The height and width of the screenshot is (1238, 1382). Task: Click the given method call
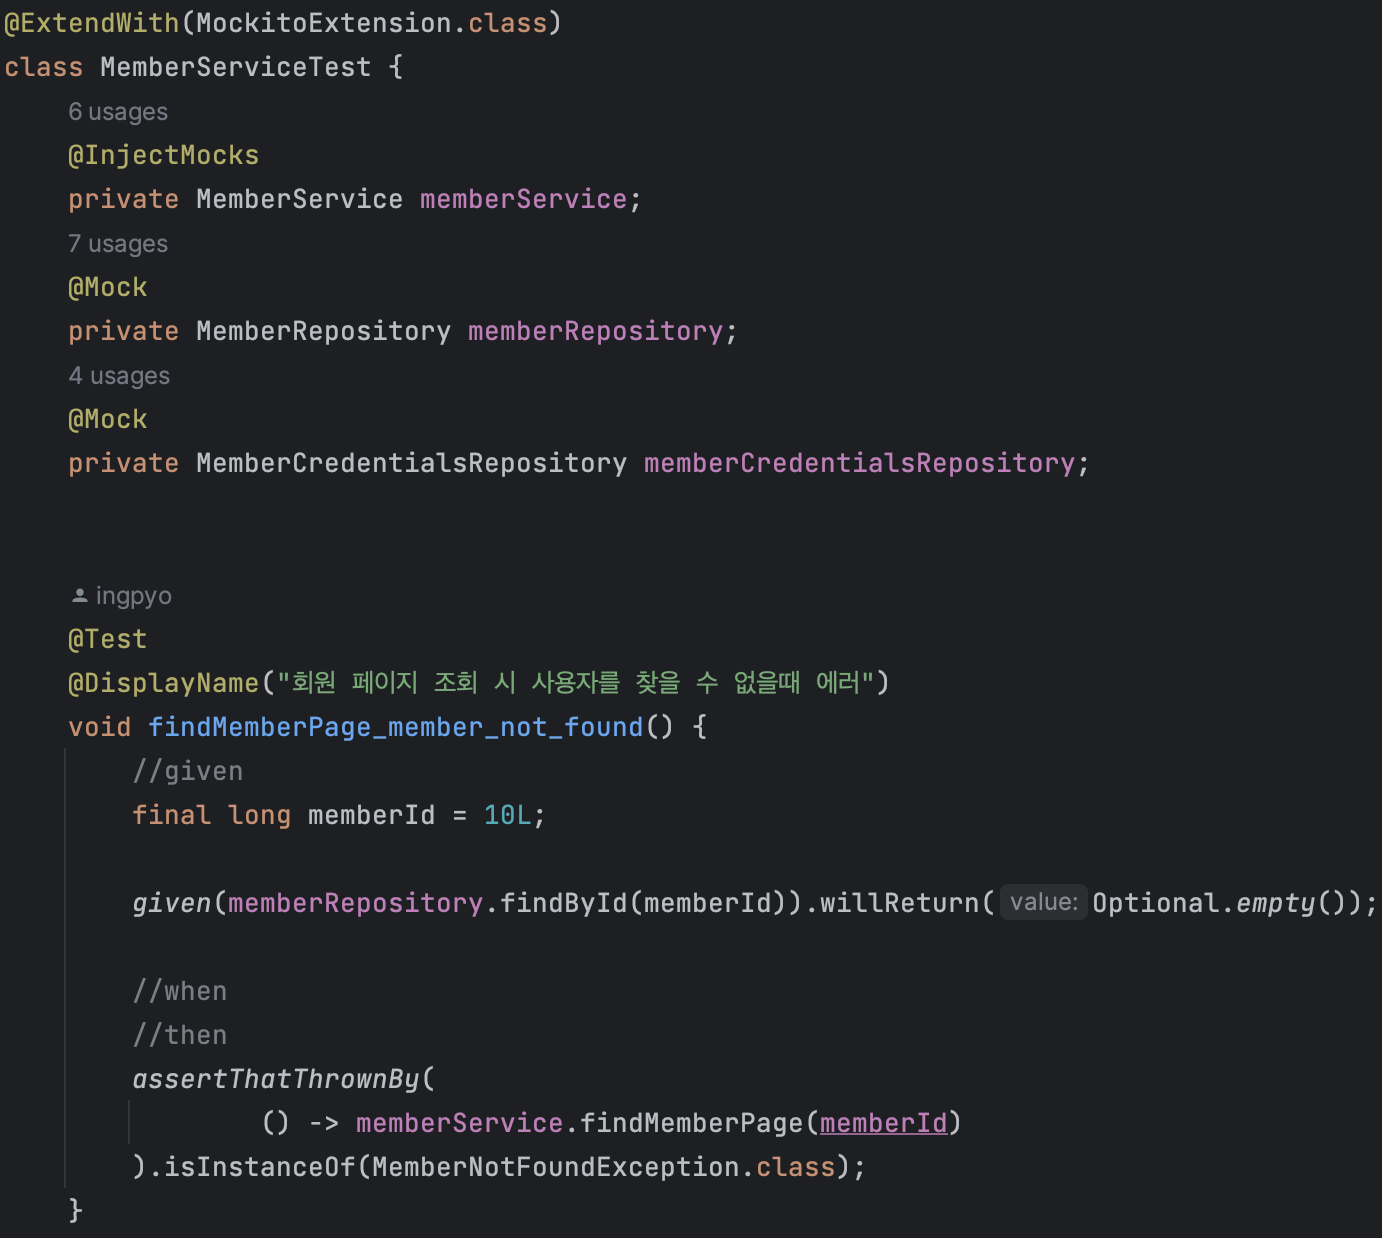[171, 903]
